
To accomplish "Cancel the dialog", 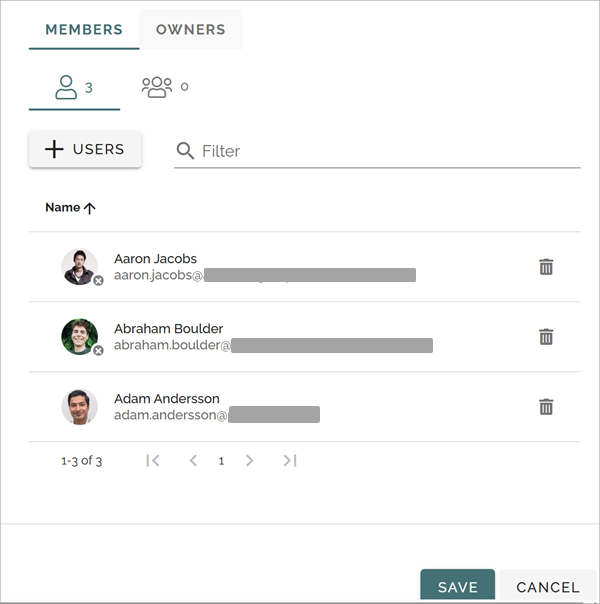I will coord(548,586).
